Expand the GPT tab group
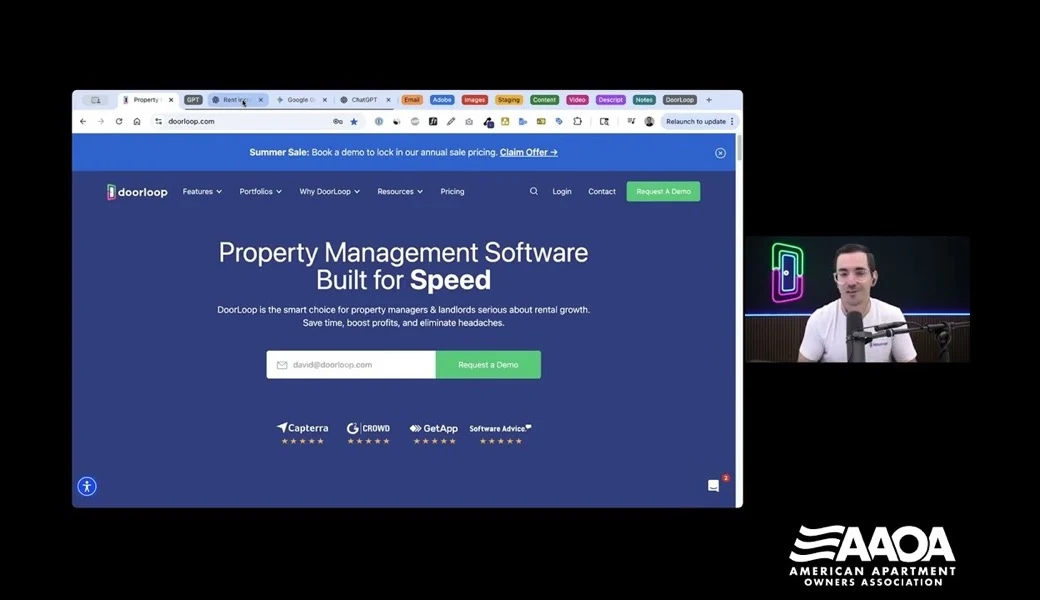The image size is (1040, 600). pos(193,100)
